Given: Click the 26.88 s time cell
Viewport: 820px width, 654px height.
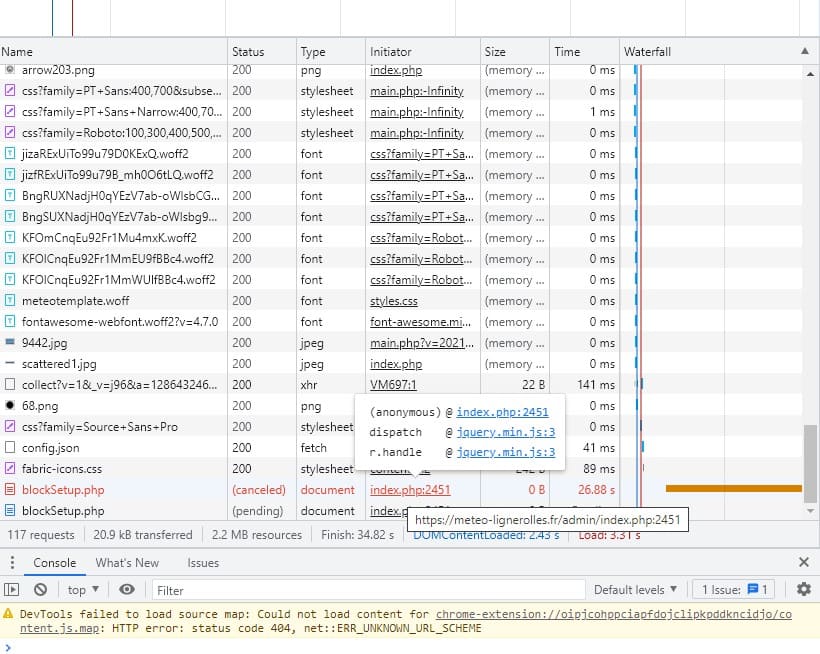Looking at the screenshot, I should (x=596, y=490).
